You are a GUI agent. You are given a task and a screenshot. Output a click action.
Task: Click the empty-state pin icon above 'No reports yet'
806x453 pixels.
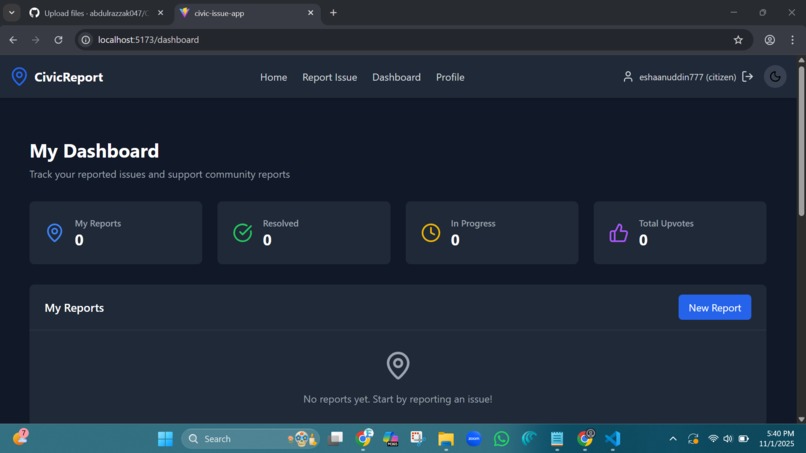[398, 365]
